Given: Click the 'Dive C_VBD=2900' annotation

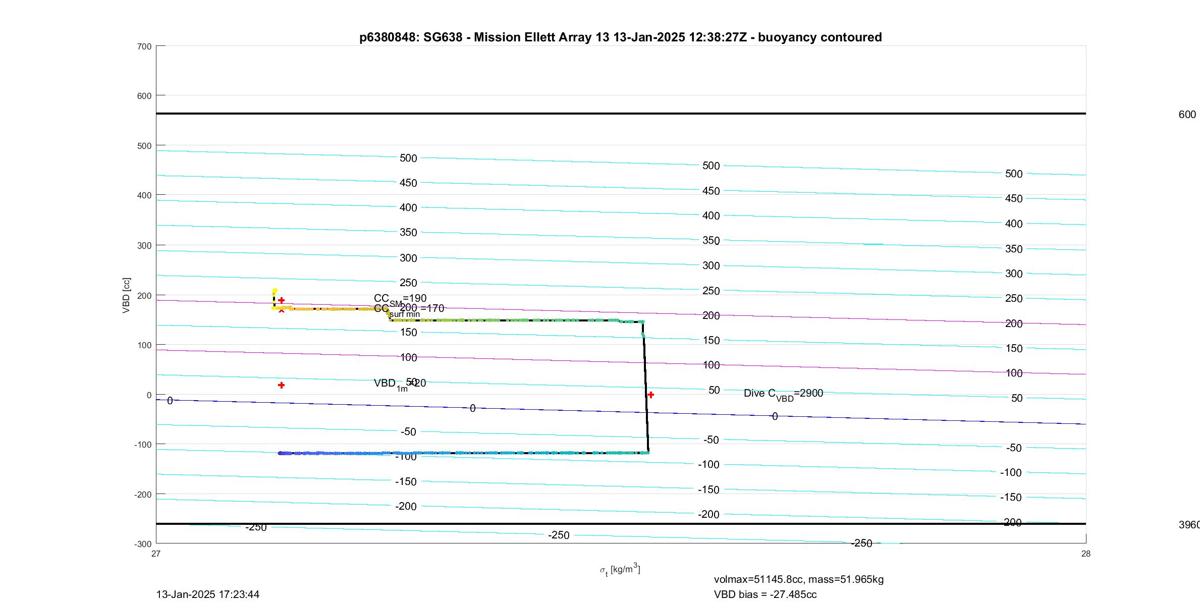Looking at the screenshot, I should (783, 394).
